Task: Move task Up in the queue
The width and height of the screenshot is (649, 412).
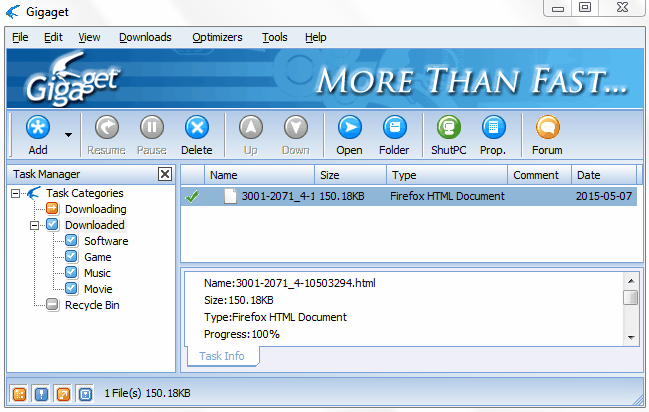Action: point(250,135)
